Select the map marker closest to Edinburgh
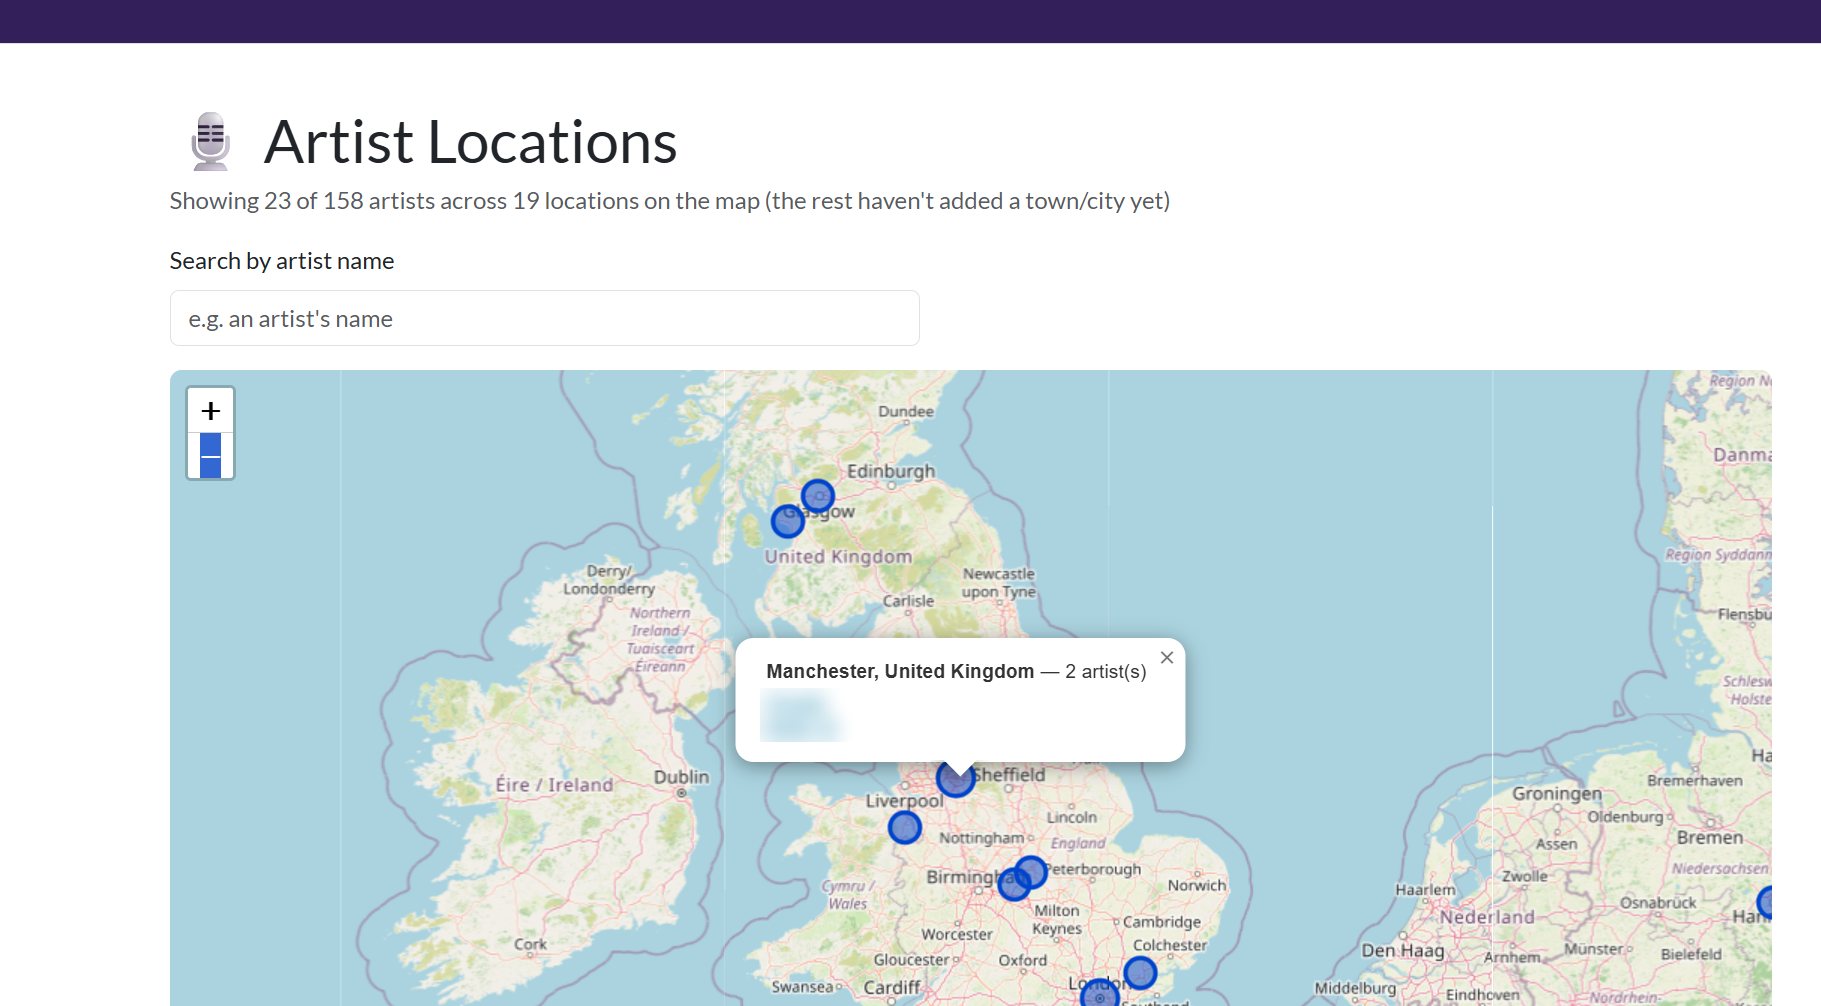Image resolution: width=1821 pixels, height=1006 pixels. click(x=817, y=496)
